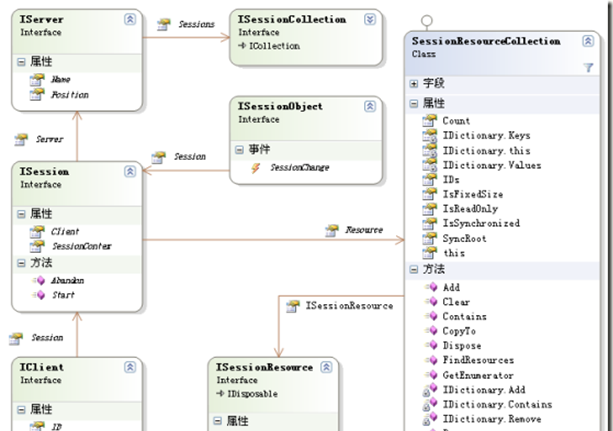Screen dimensions: 613x431
Task: Select the IDictionary.Values property icon
Action: [430, 165]
